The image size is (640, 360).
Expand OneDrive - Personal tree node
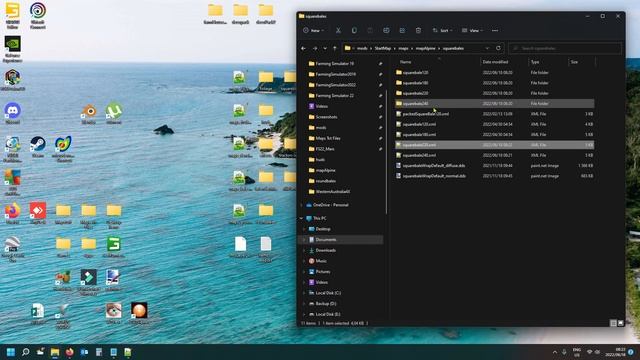tap(302, 205)
